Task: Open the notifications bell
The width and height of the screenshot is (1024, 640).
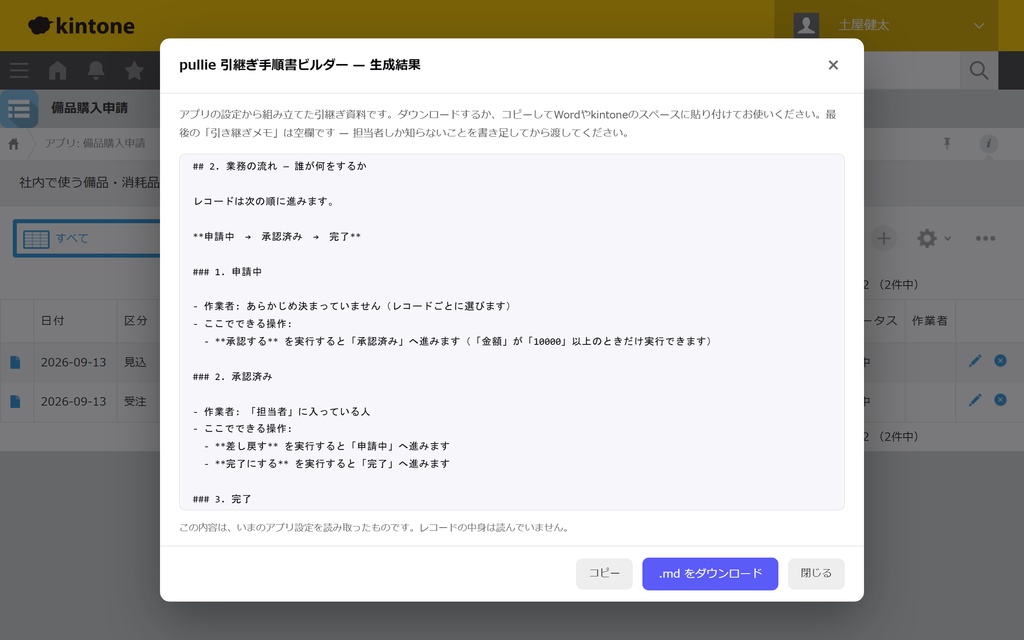Action: click(x=96, y=71)
